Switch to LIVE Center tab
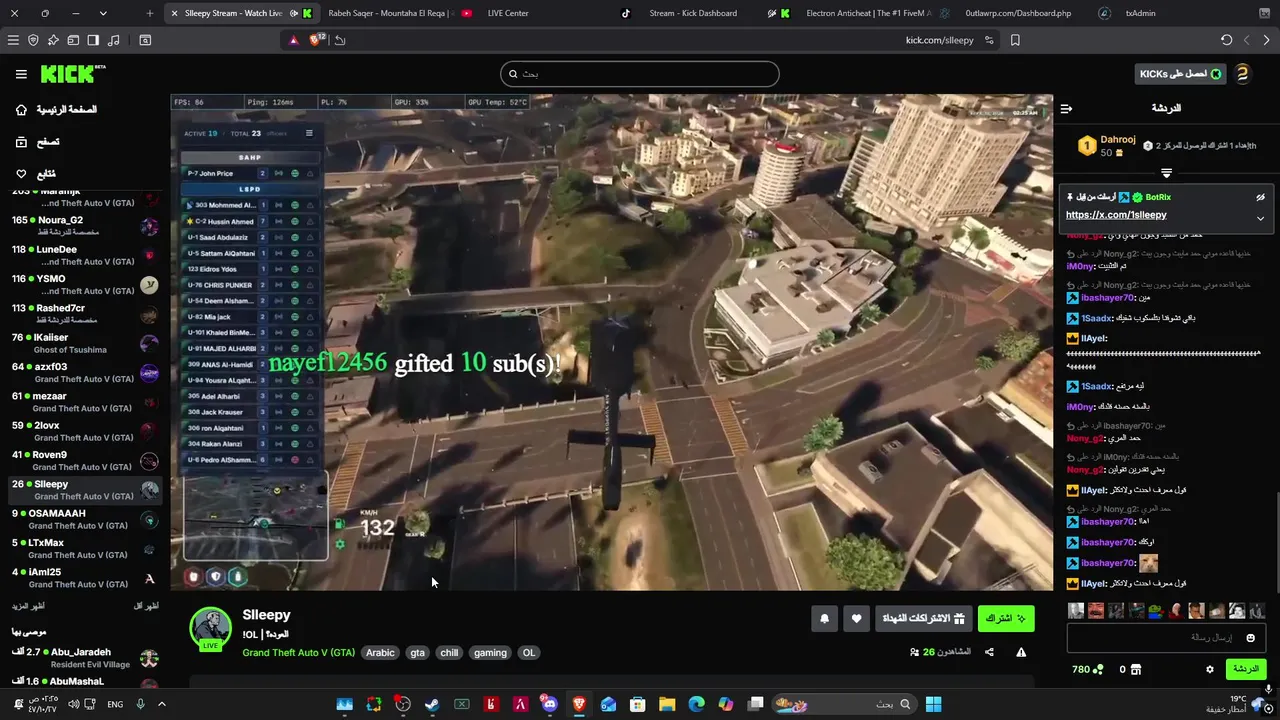 click(x=508, y=13)
